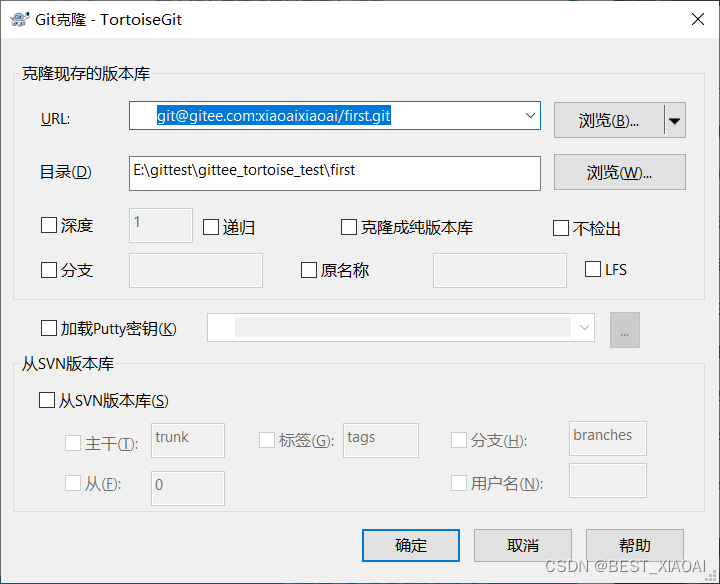Expand the arrow beside 浏览(B) button

tap(675, 120)
